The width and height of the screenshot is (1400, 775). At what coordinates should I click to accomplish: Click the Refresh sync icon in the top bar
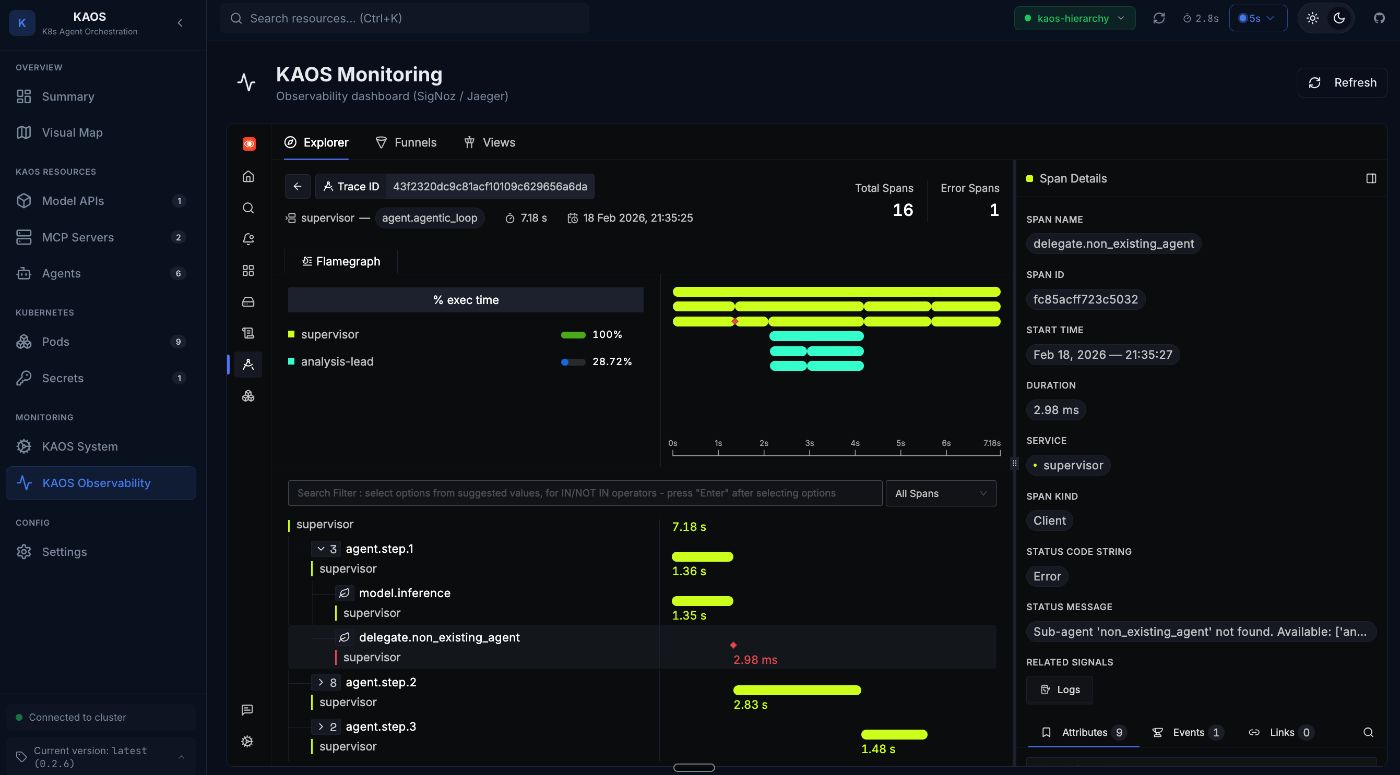coord(1160,18)
